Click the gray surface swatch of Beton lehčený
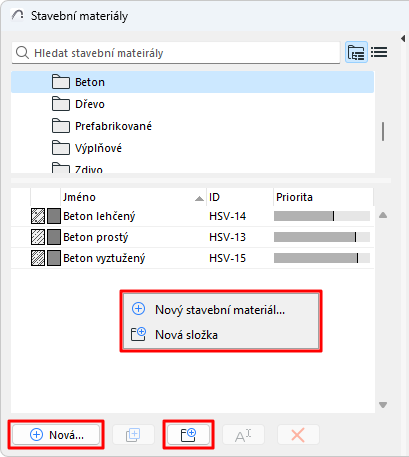The height and width of the screenshot is (457, 409). (54, 216)
